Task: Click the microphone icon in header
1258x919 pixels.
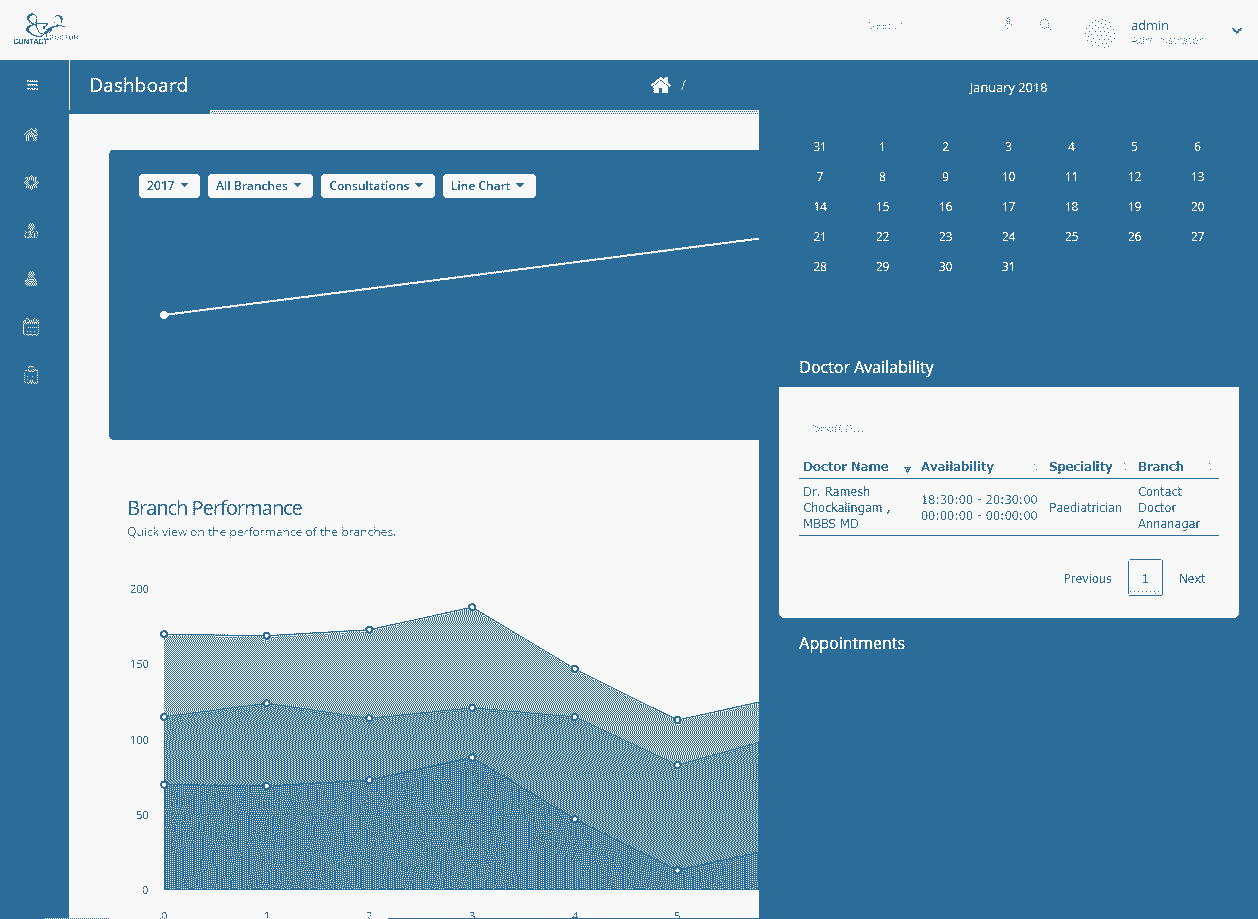Action: click(1008, 24)
